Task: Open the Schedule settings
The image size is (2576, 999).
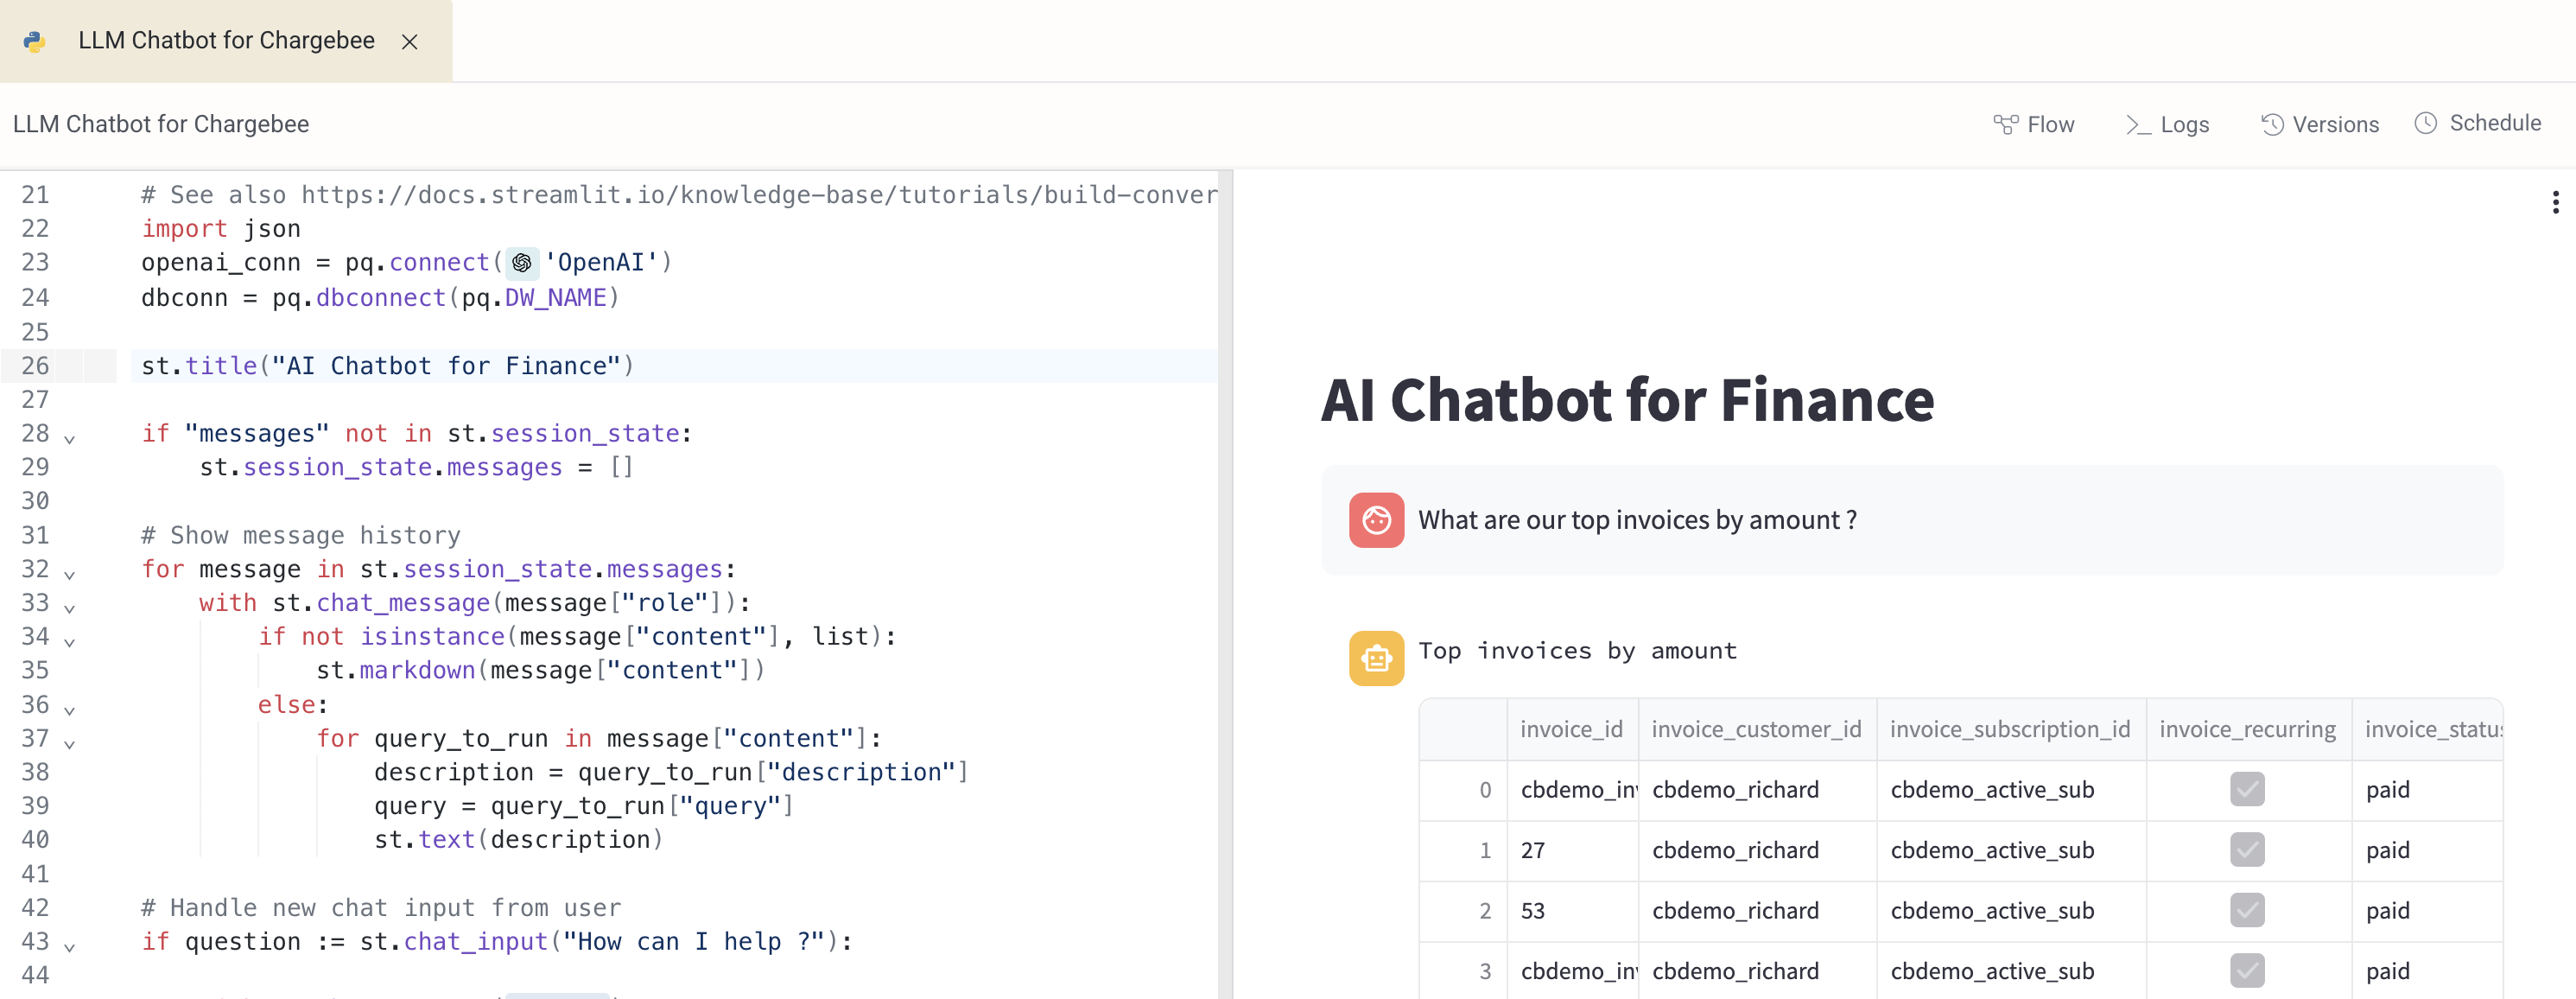Action: point(2478,123)
